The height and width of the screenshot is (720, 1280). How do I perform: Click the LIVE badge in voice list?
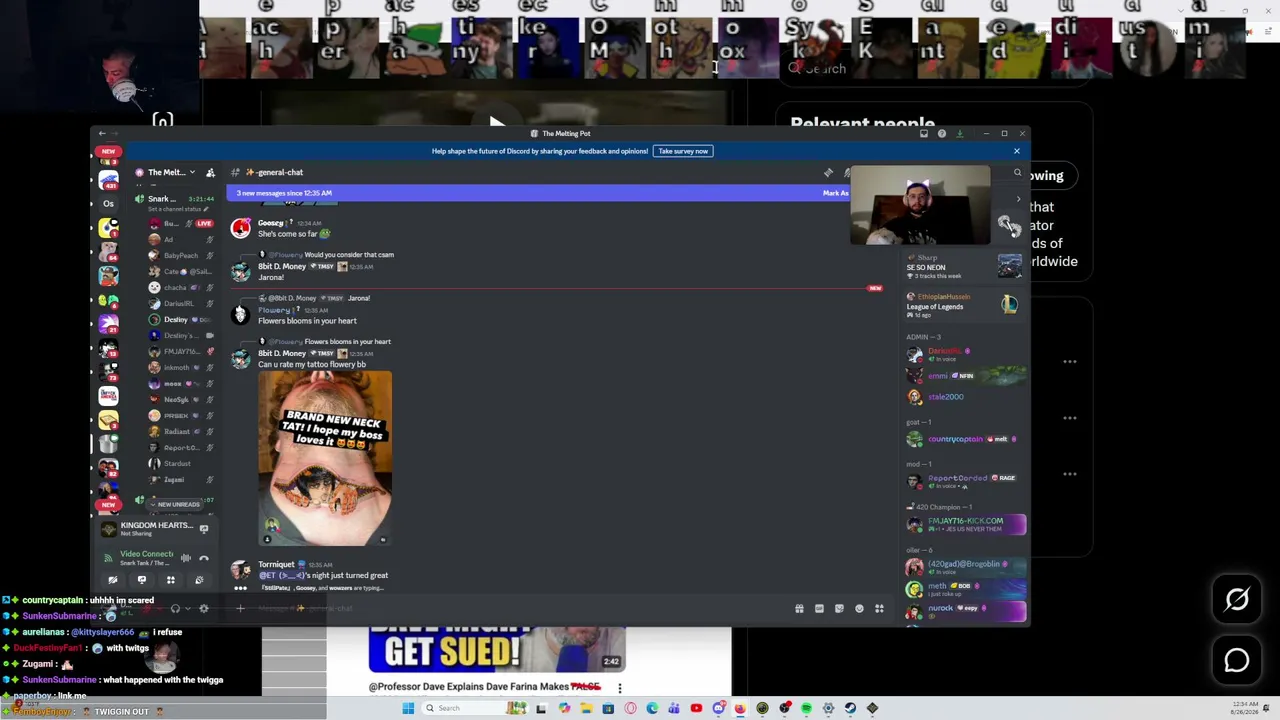(204, 223)
